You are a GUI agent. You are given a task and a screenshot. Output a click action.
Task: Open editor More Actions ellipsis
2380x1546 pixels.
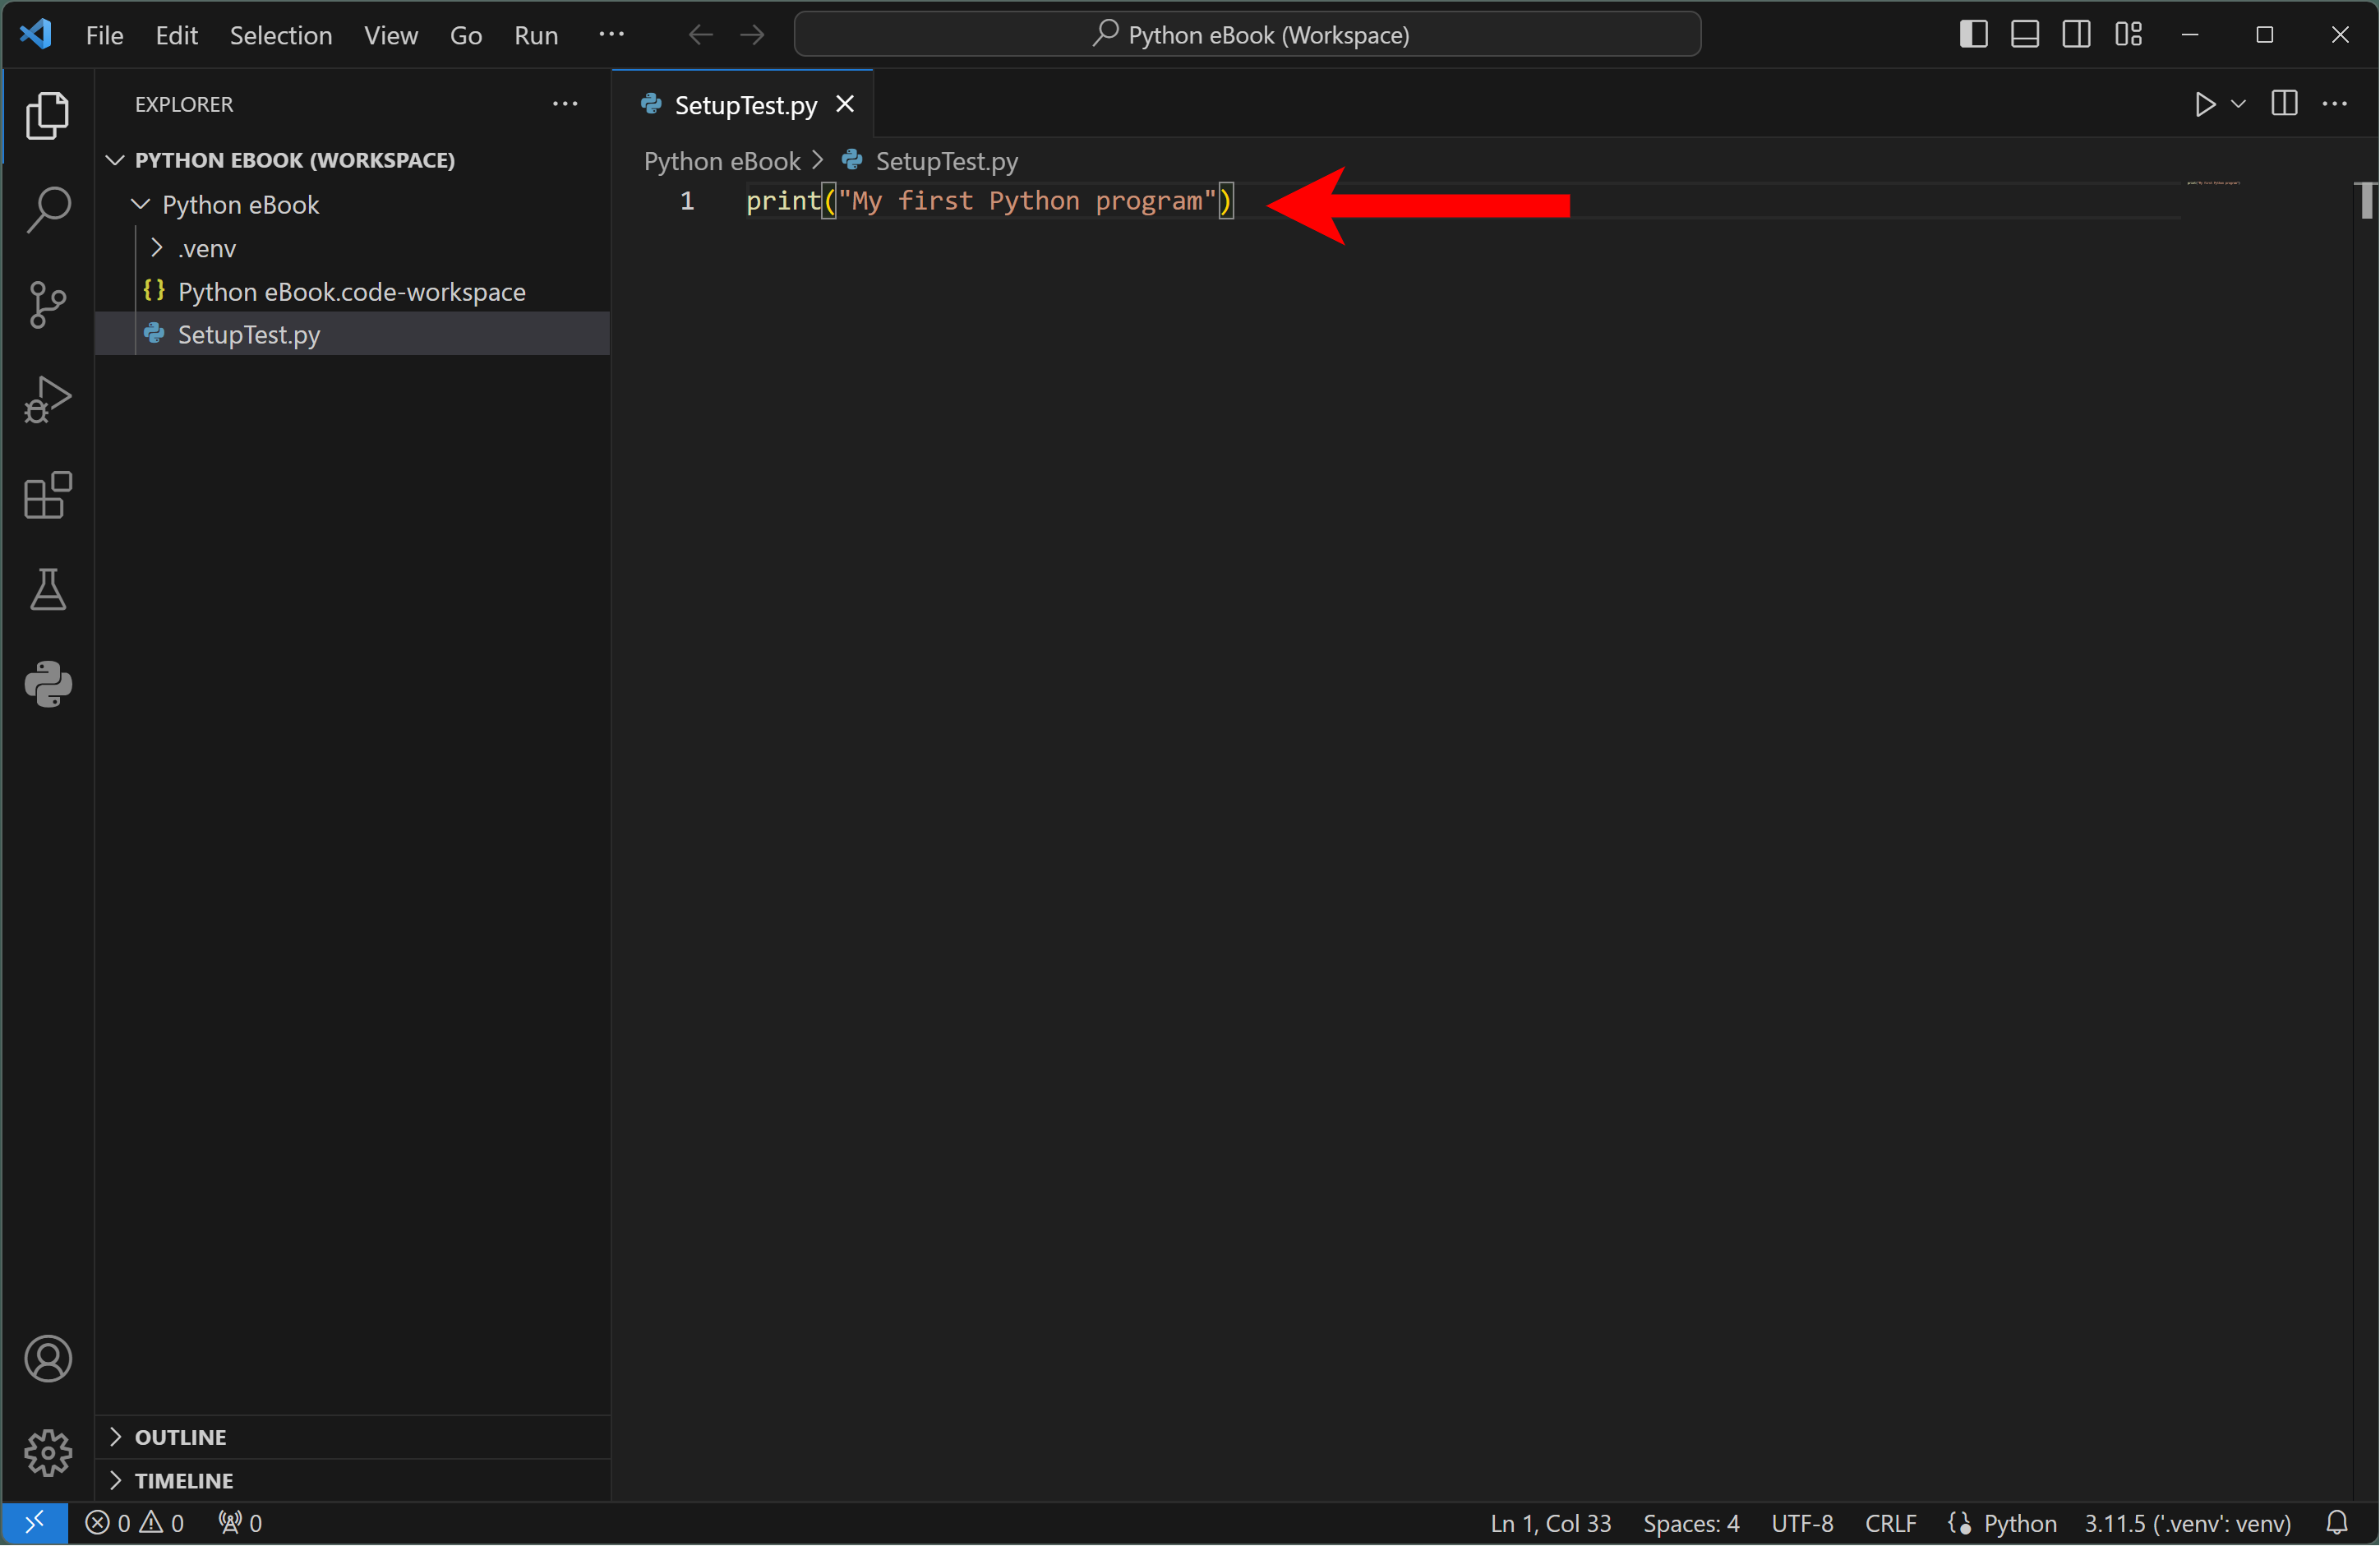[x=2335, y=104]
